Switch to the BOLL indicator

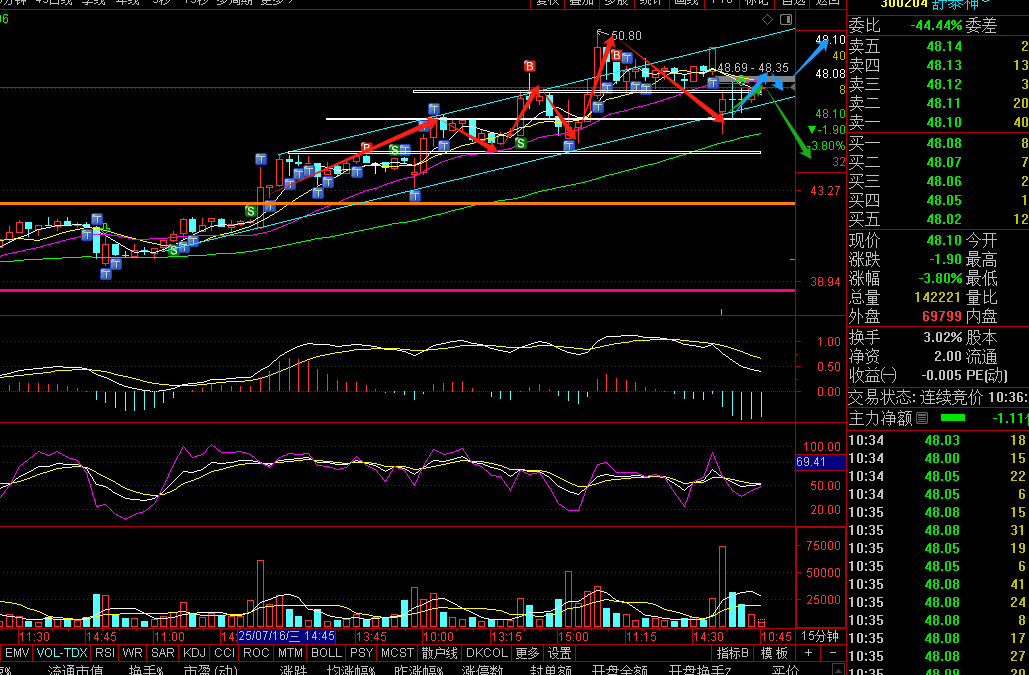pos(326,653)
